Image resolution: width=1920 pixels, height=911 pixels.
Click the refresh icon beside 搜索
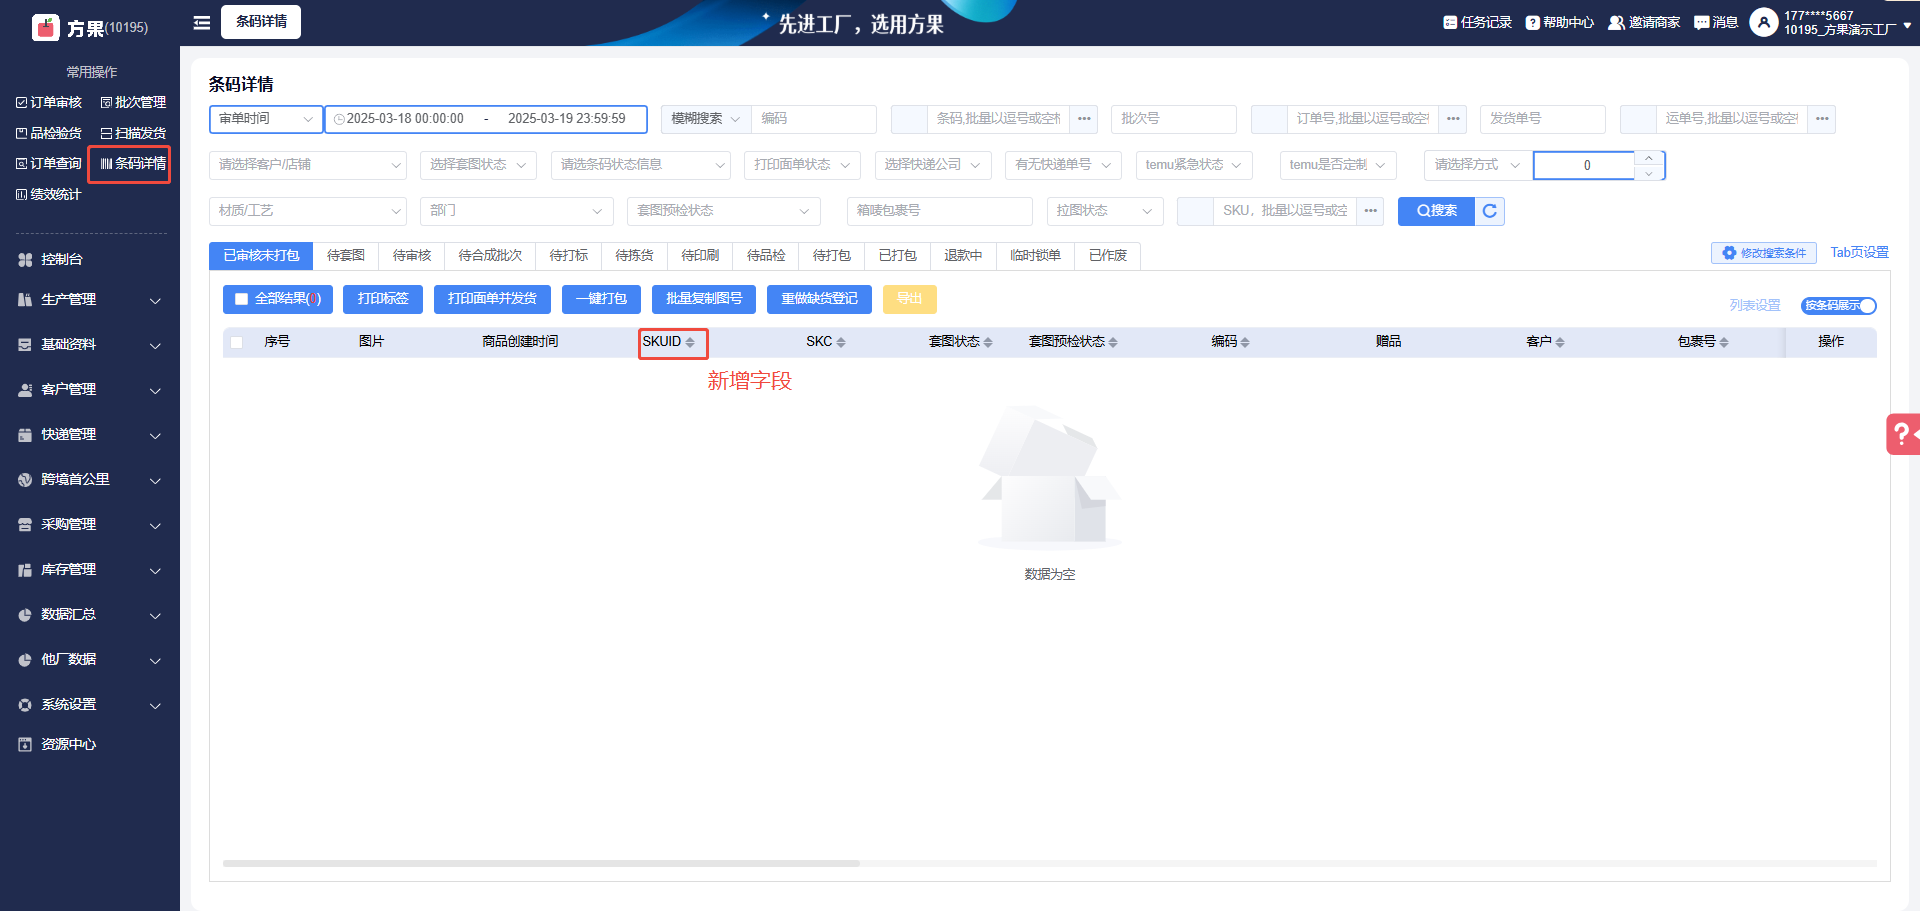[x=1489, y=211]
